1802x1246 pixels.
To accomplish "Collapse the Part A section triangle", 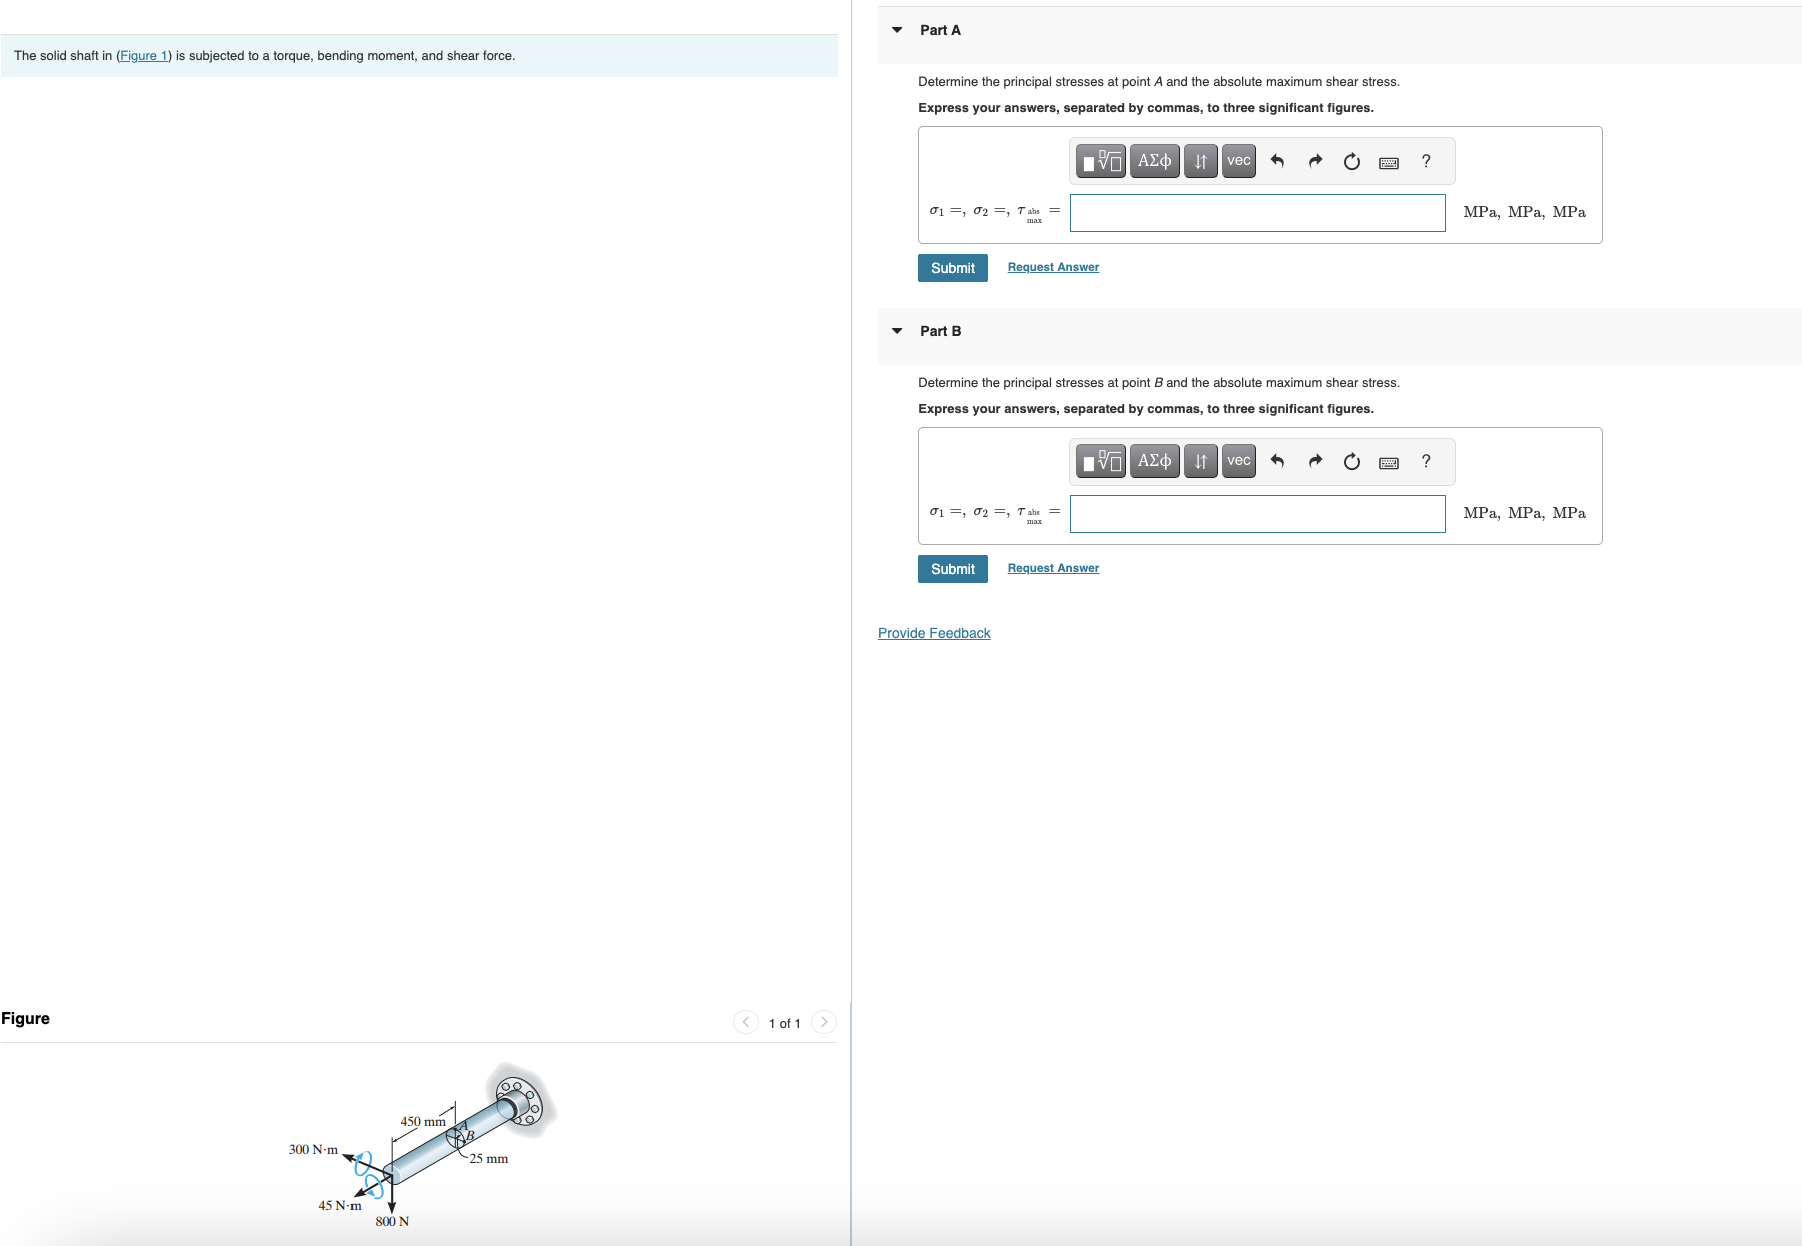I will click(x=897, y=30).
